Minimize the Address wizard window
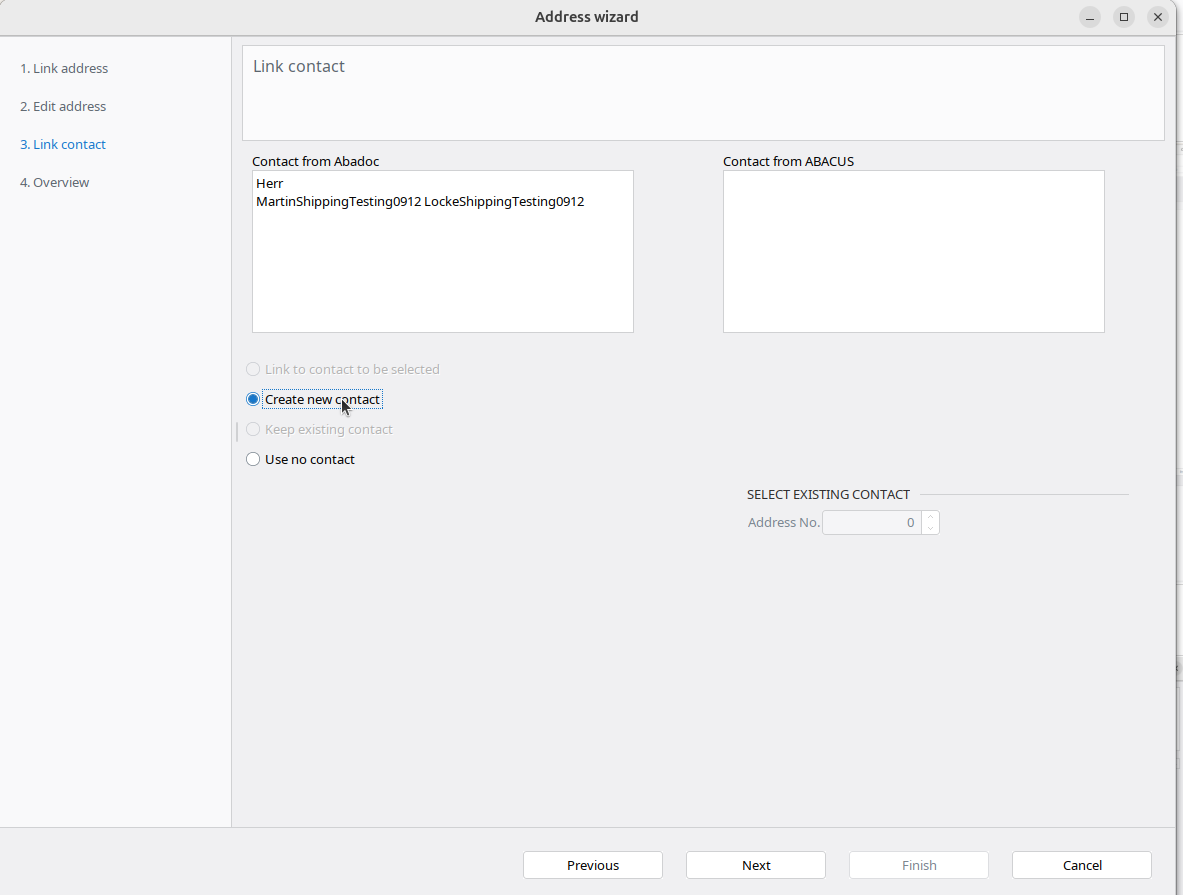Image resolution: width=1183 pixels, height=895 pixels. 1089,17
